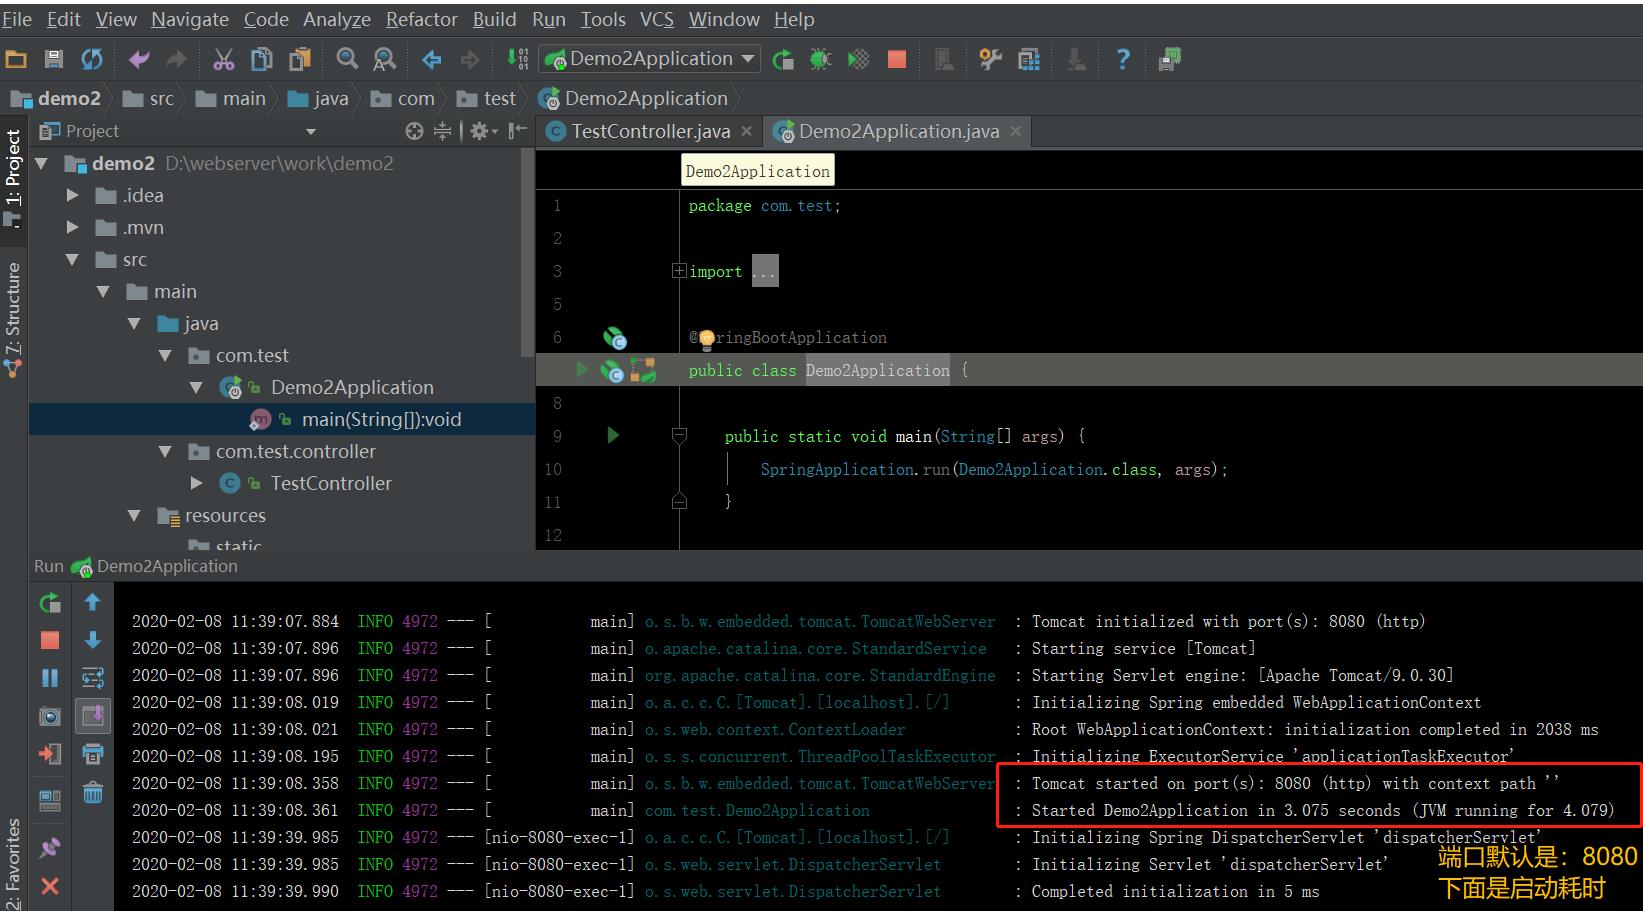This screenshot has height=911, width=1643.
Task: Select main(String[]):void in the project tree
Action: [x=382, y=420]
